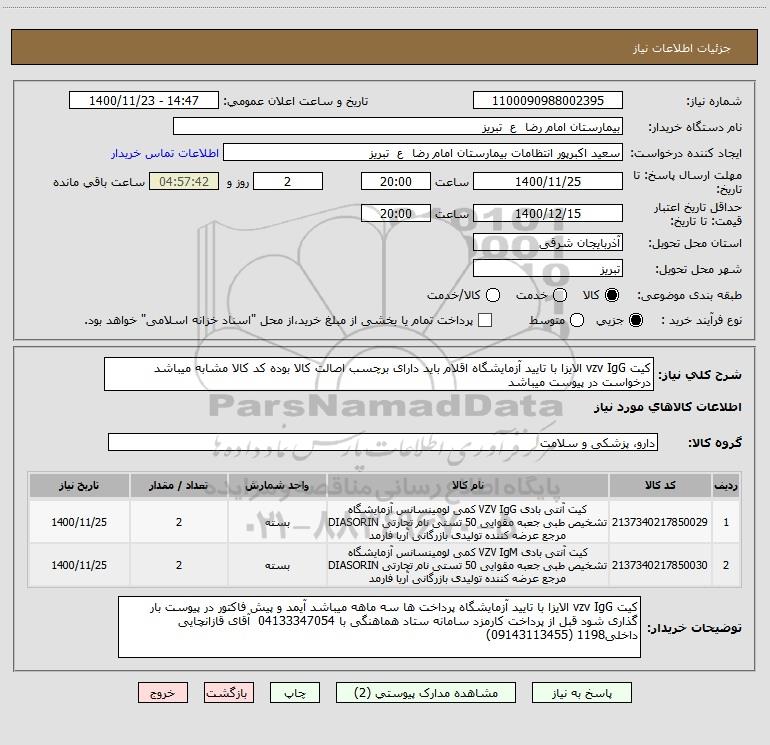Click product code 2137340217850030
Image resolution: width=770 pixels, height=745 pixels.
click(x=660, y=565)
